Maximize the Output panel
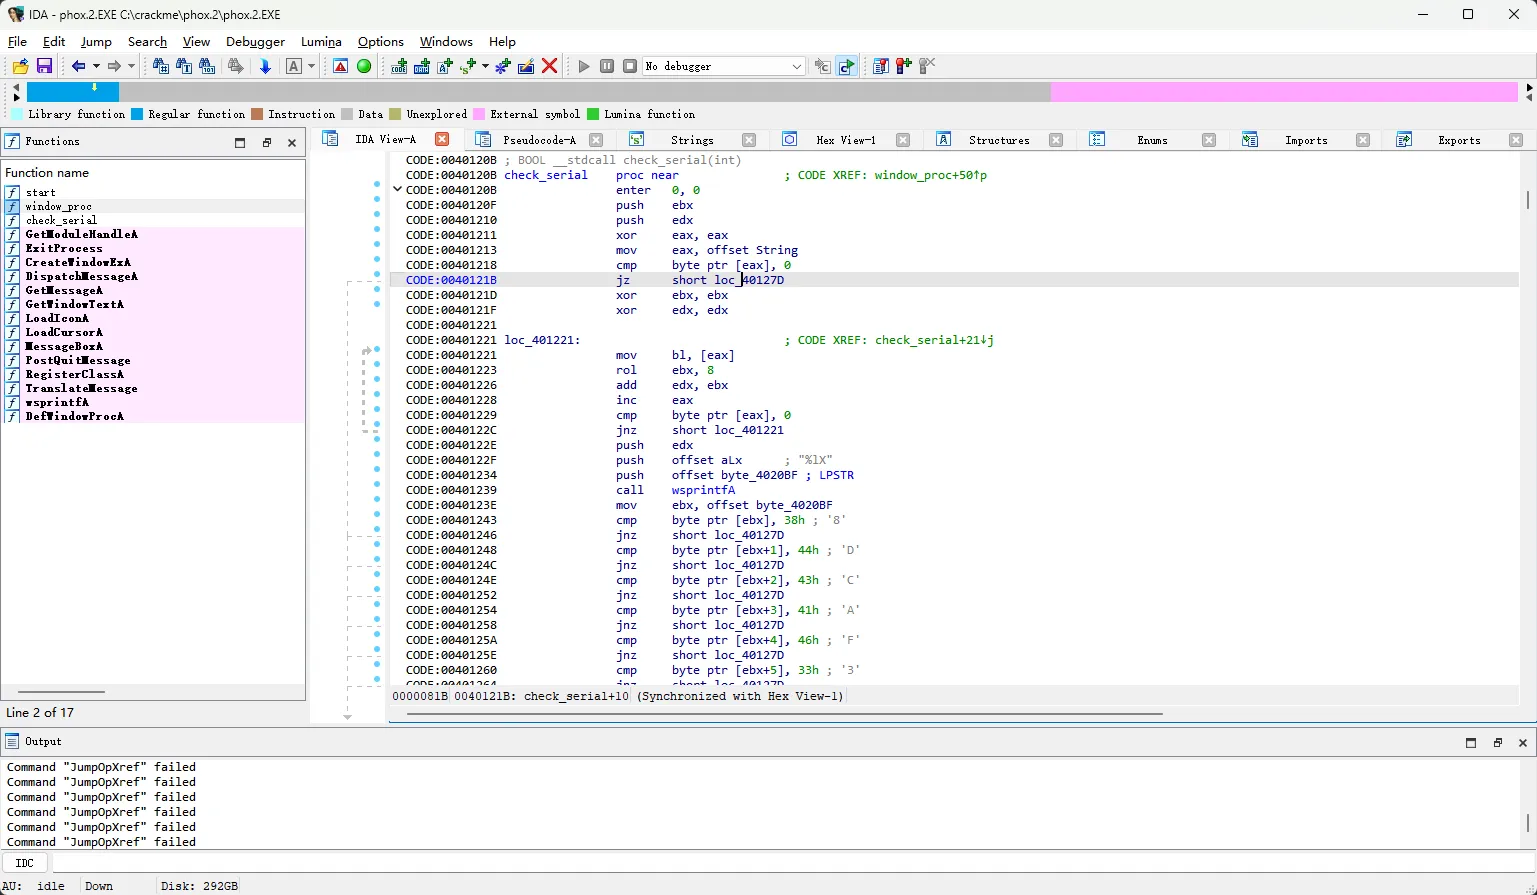This screenshot has height=895, width=1537. pyautogui.click(x=1471, y=742)
